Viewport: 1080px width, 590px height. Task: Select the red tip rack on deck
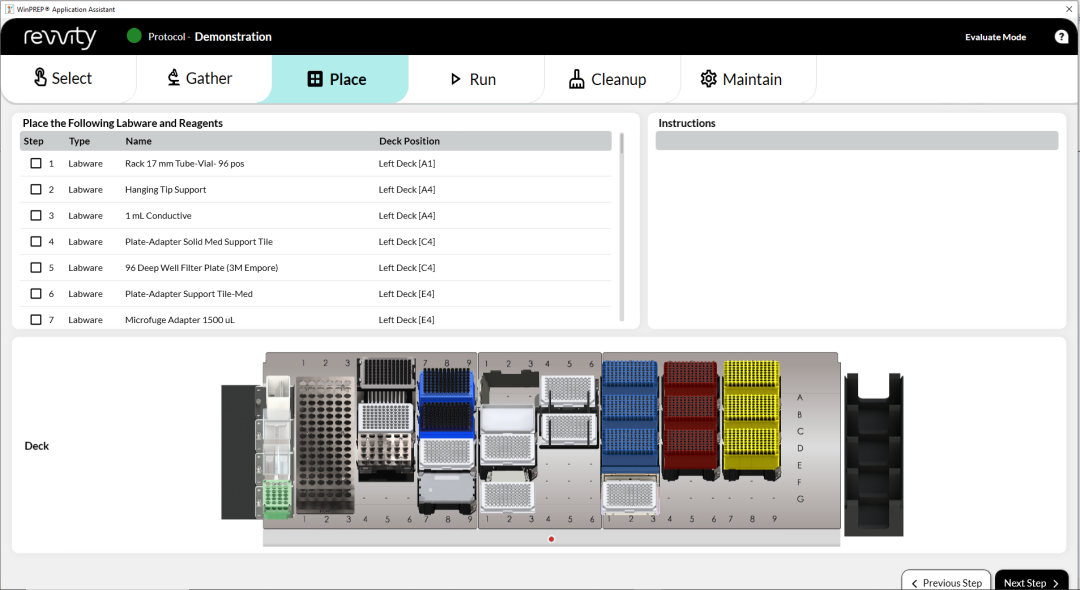tap(690, 415)
